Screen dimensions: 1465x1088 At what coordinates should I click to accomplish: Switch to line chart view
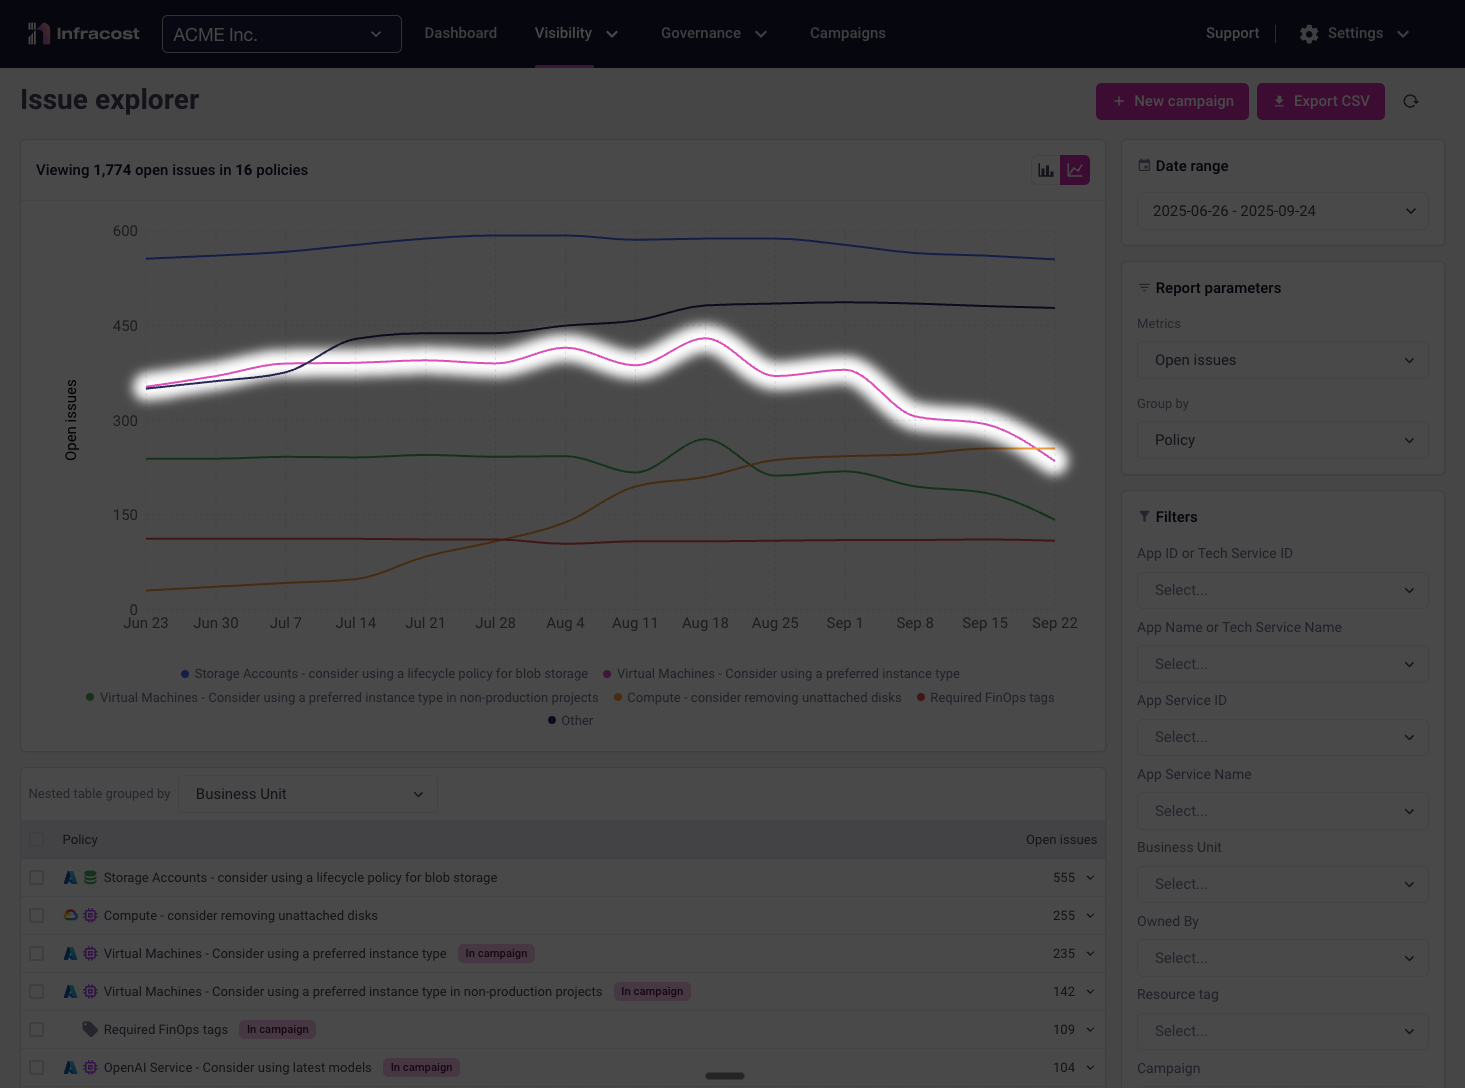click(x=1075, y=170)
